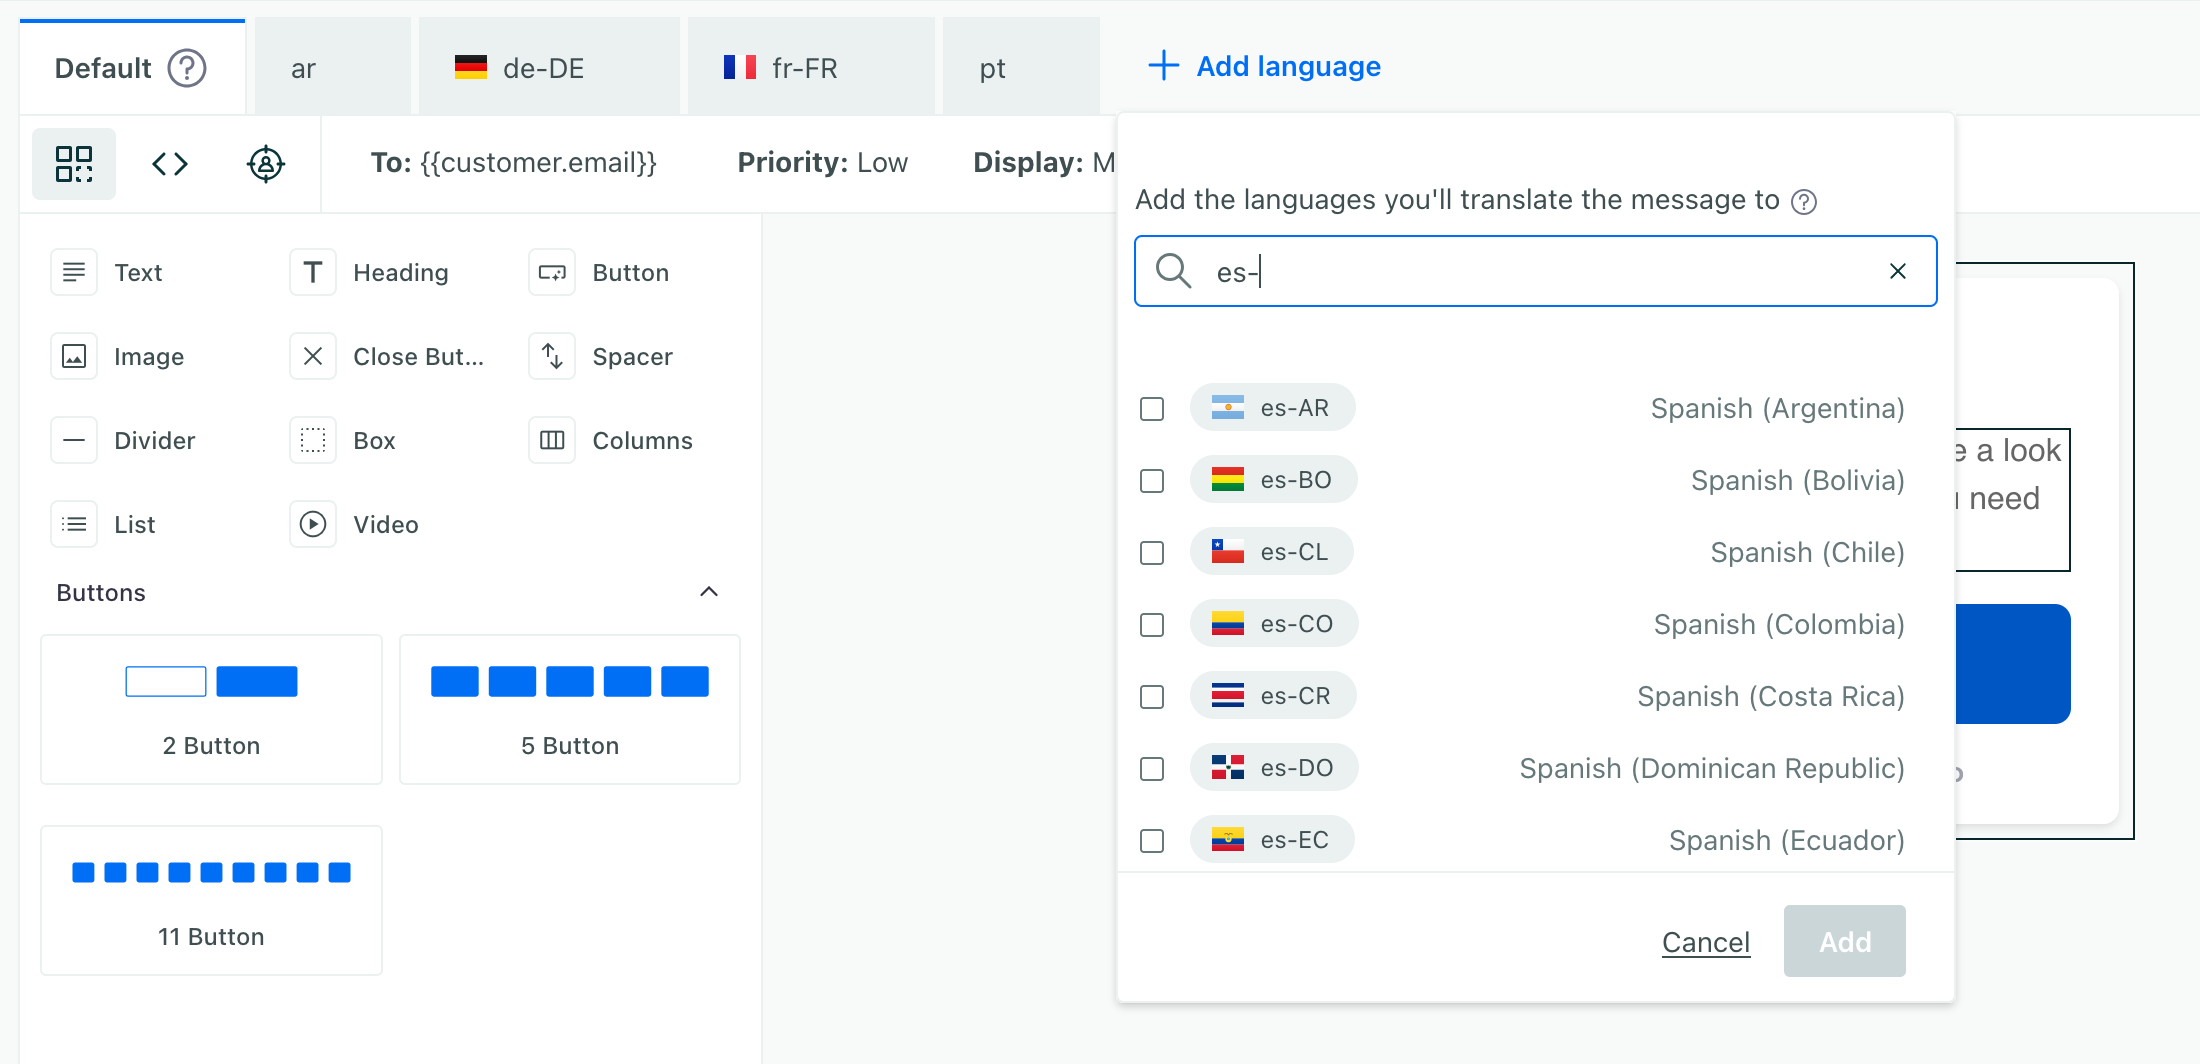Click the audience targeting icon
The width and height of the screenshot is (2200, 1064).
pos(266,163)
